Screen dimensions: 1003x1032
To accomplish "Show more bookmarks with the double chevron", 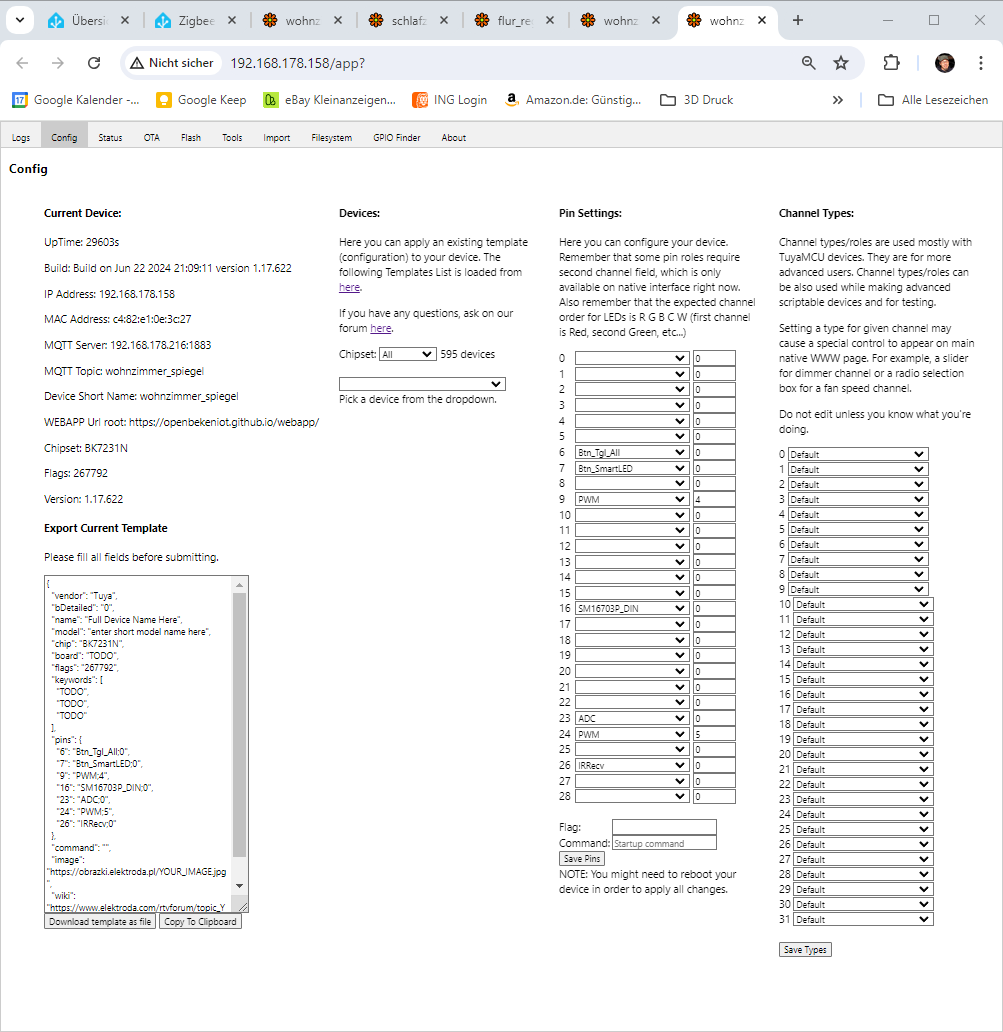I will click(837, 100).
